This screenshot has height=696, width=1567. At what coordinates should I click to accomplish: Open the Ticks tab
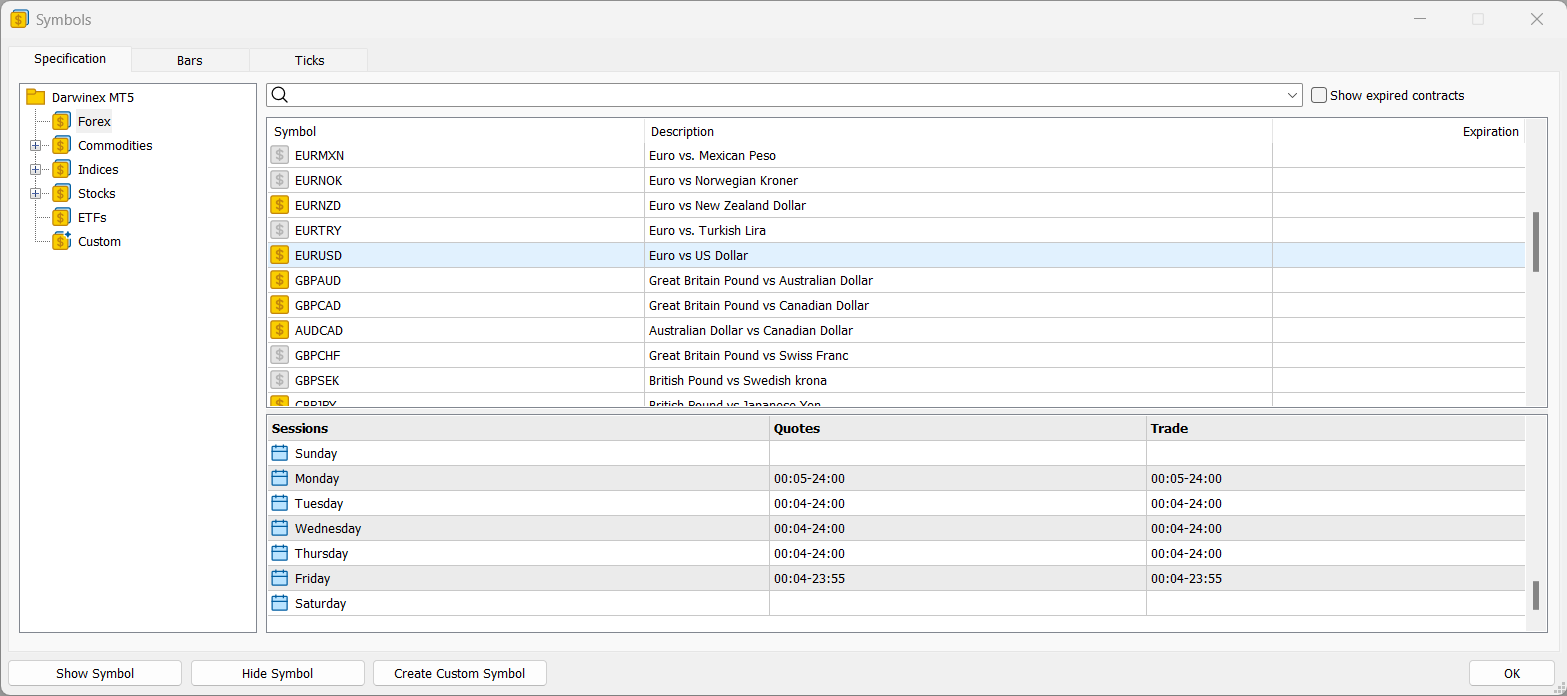pyautogui.click(x=309, y=59)
